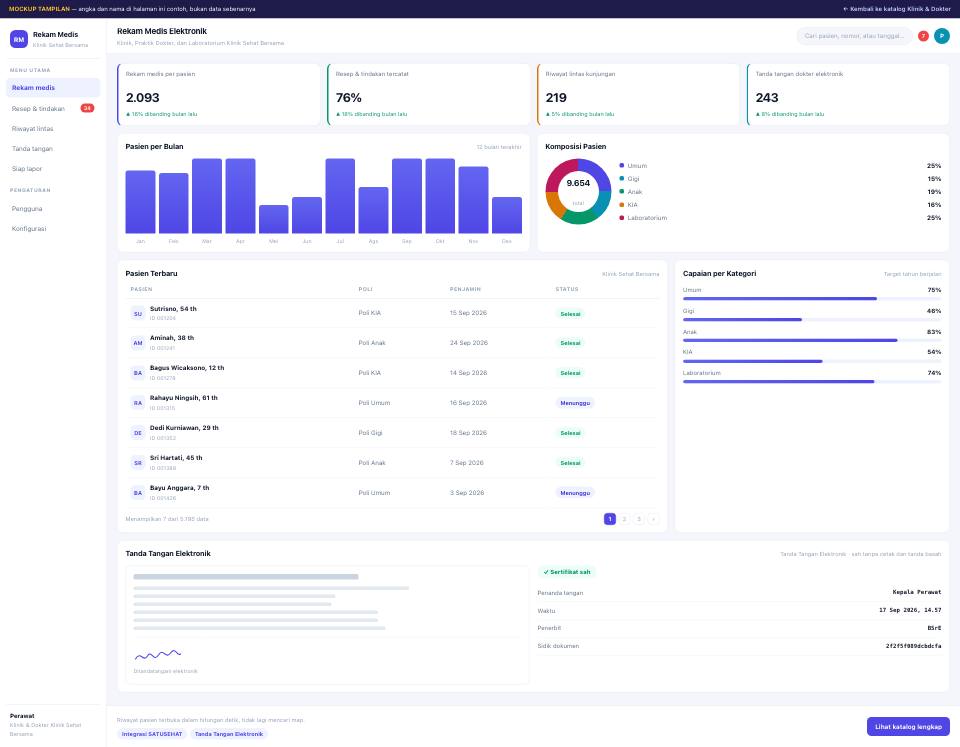Click the search patients input field

point(854,36)
